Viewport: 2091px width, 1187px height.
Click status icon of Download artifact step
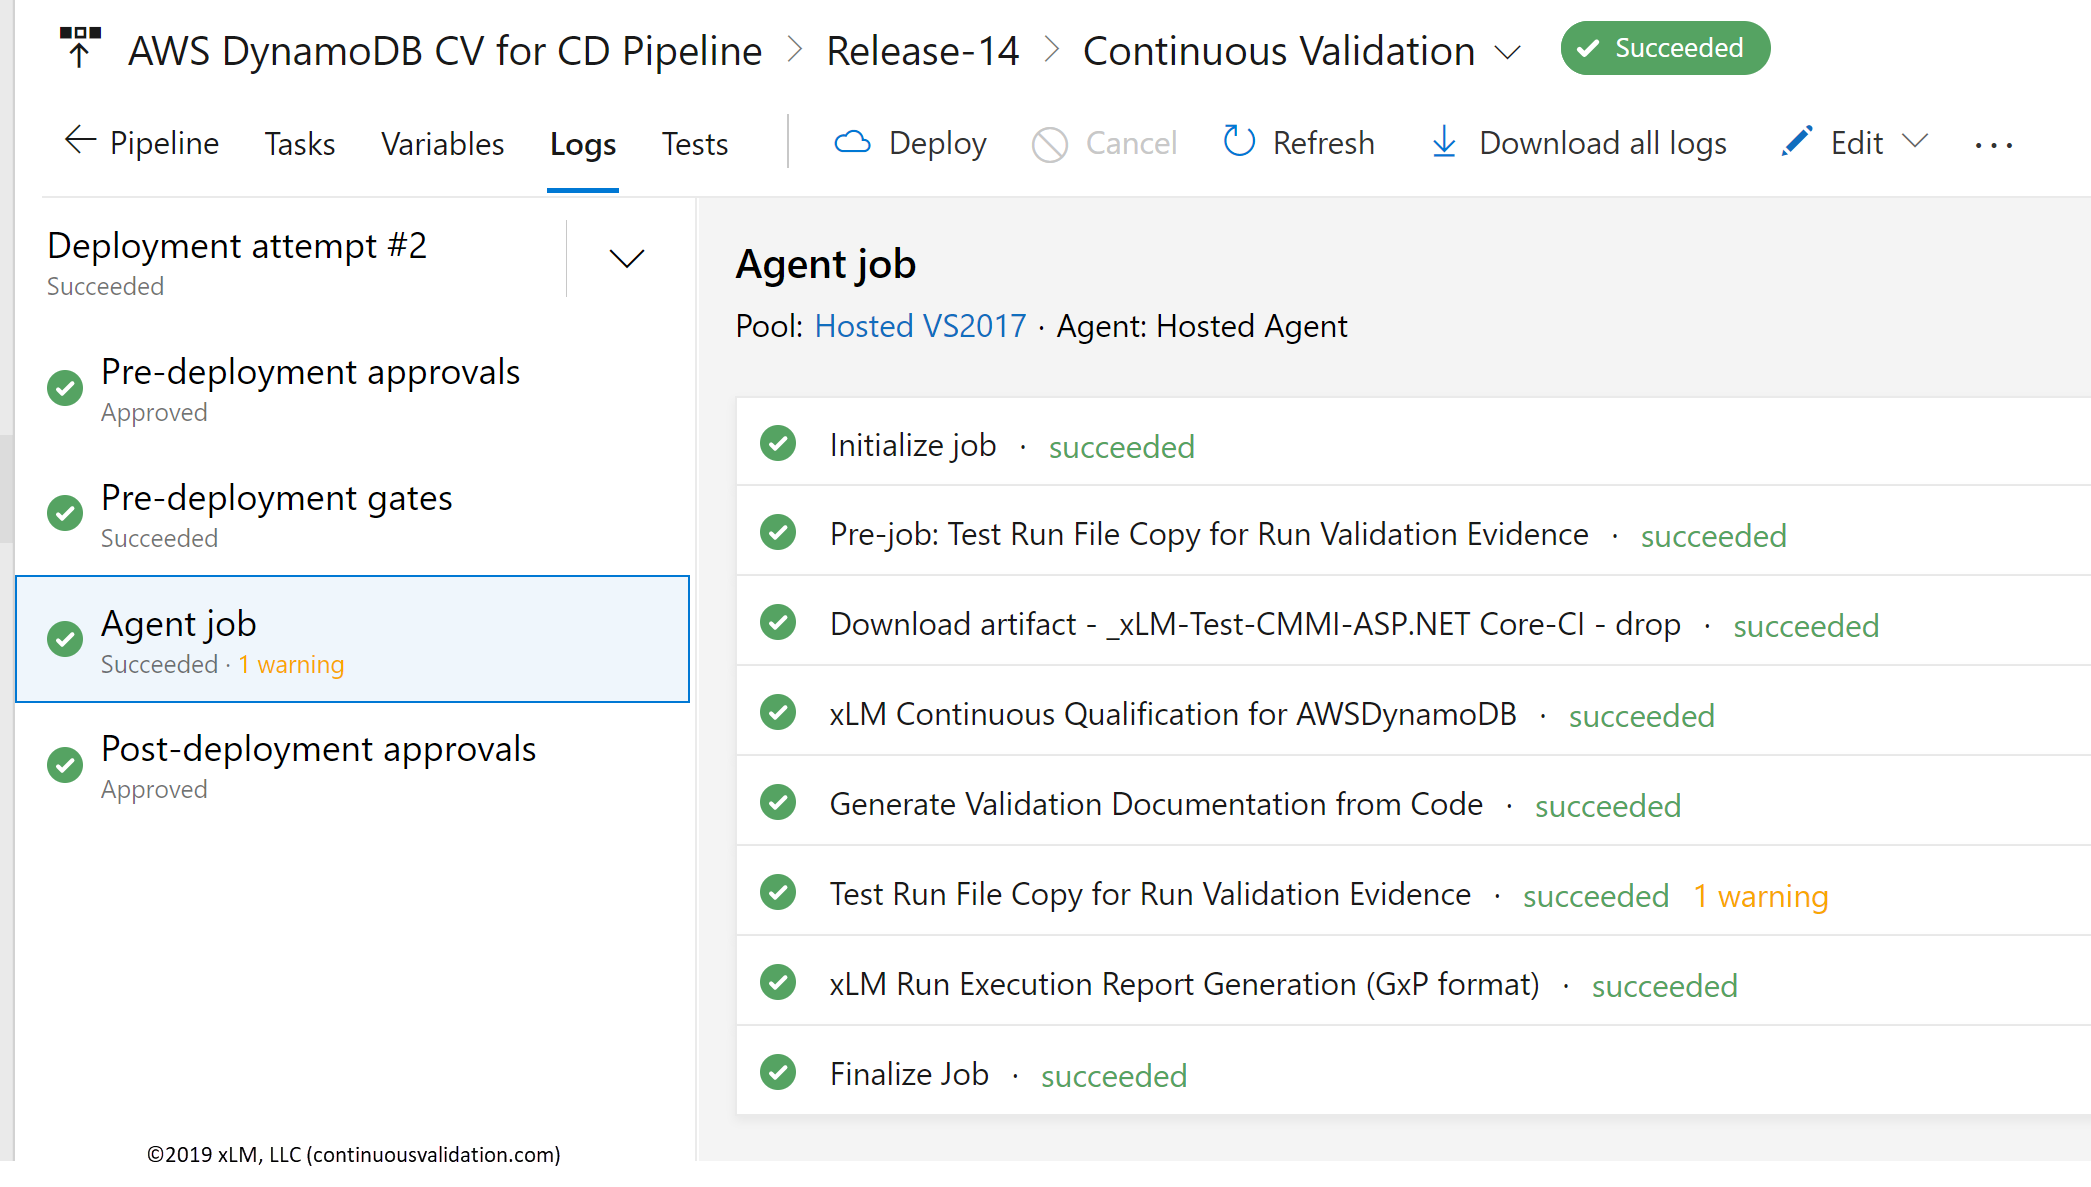click(778, 622)
